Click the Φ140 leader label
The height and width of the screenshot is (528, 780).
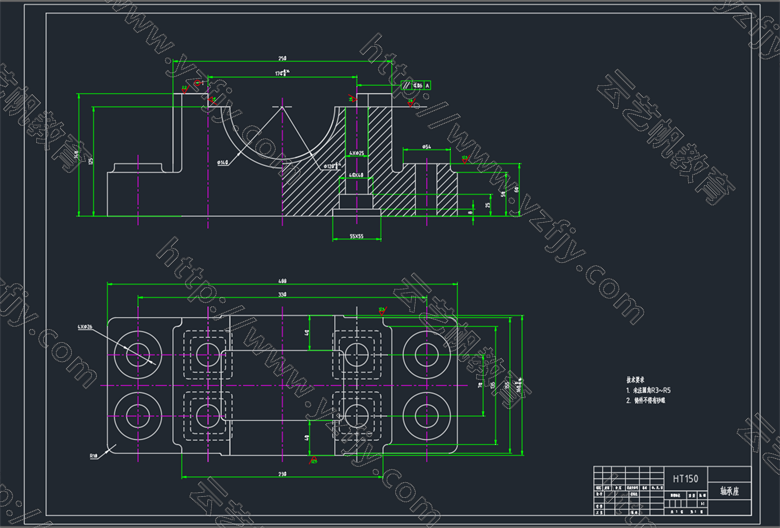[x=222, y=162]
